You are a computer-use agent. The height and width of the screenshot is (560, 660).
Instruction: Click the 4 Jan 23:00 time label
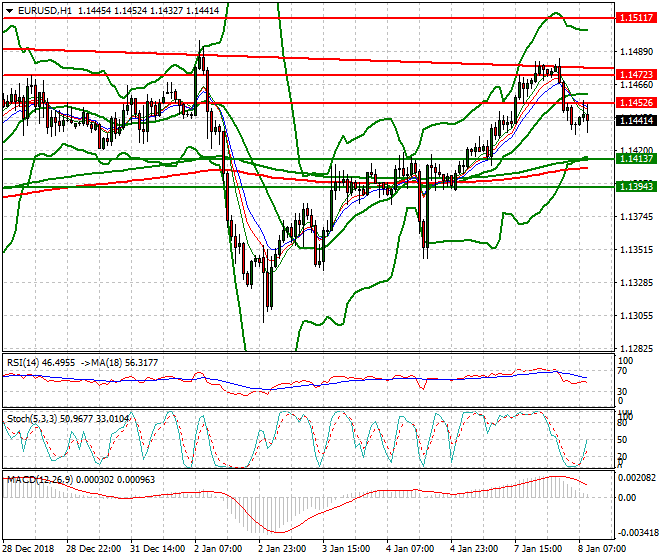474,549
